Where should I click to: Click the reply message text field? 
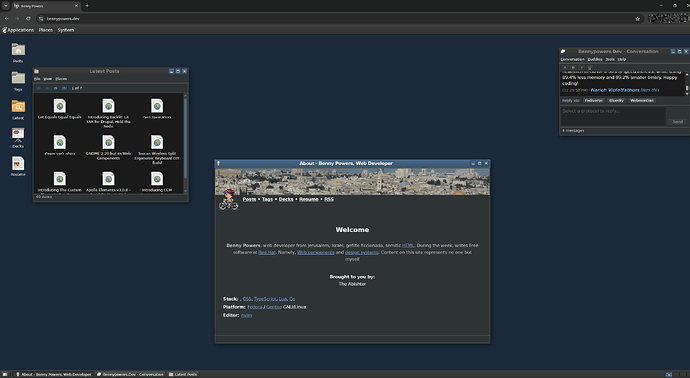coord(613,116)
